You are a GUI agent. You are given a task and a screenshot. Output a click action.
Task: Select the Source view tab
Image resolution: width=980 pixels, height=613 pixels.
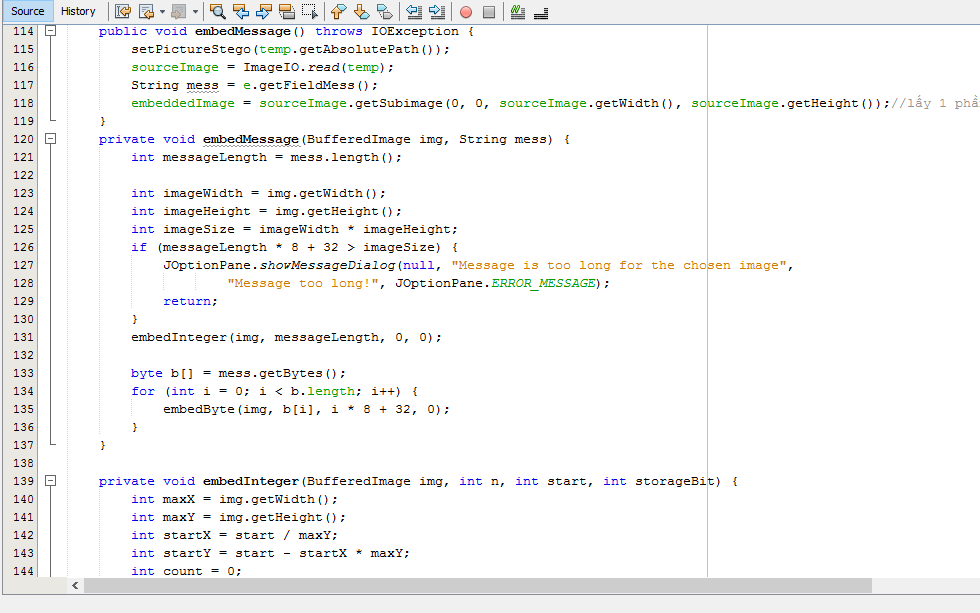27,12
